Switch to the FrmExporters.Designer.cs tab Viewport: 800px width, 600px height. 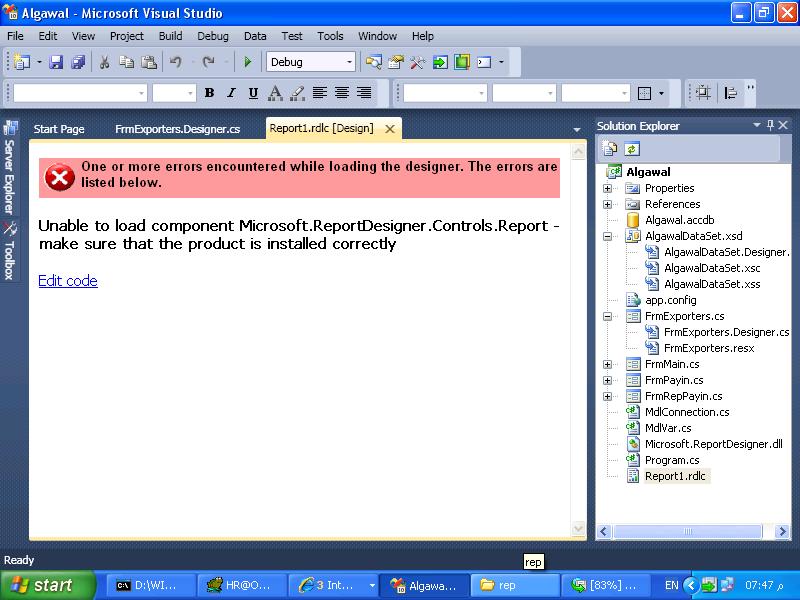pos(178,129)
